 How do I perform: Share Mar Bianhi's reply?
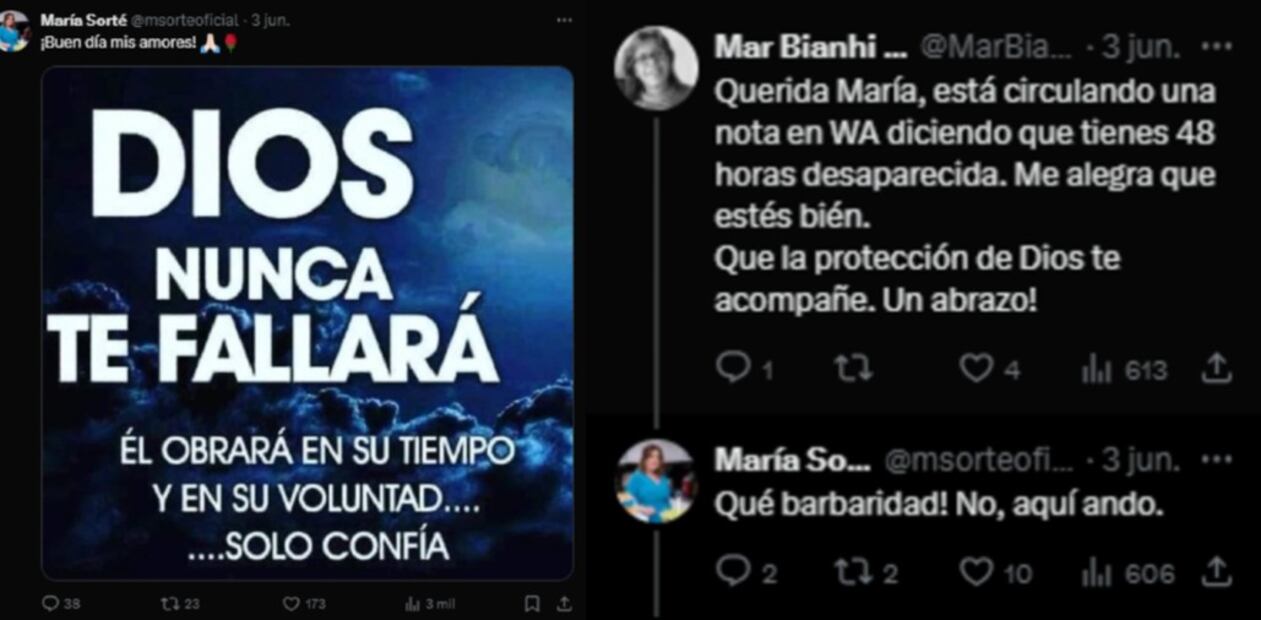pyautogui.click(x=1215, y=369)
